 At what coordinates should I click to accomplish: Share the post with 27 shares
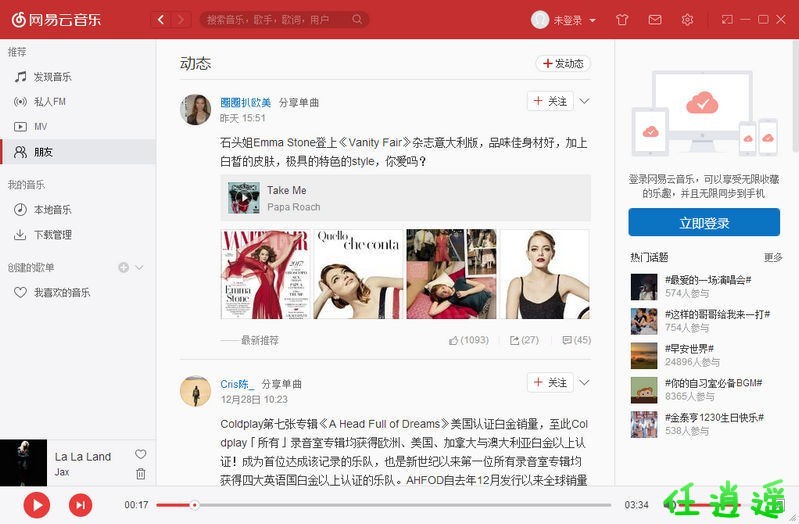coord(524,340)
